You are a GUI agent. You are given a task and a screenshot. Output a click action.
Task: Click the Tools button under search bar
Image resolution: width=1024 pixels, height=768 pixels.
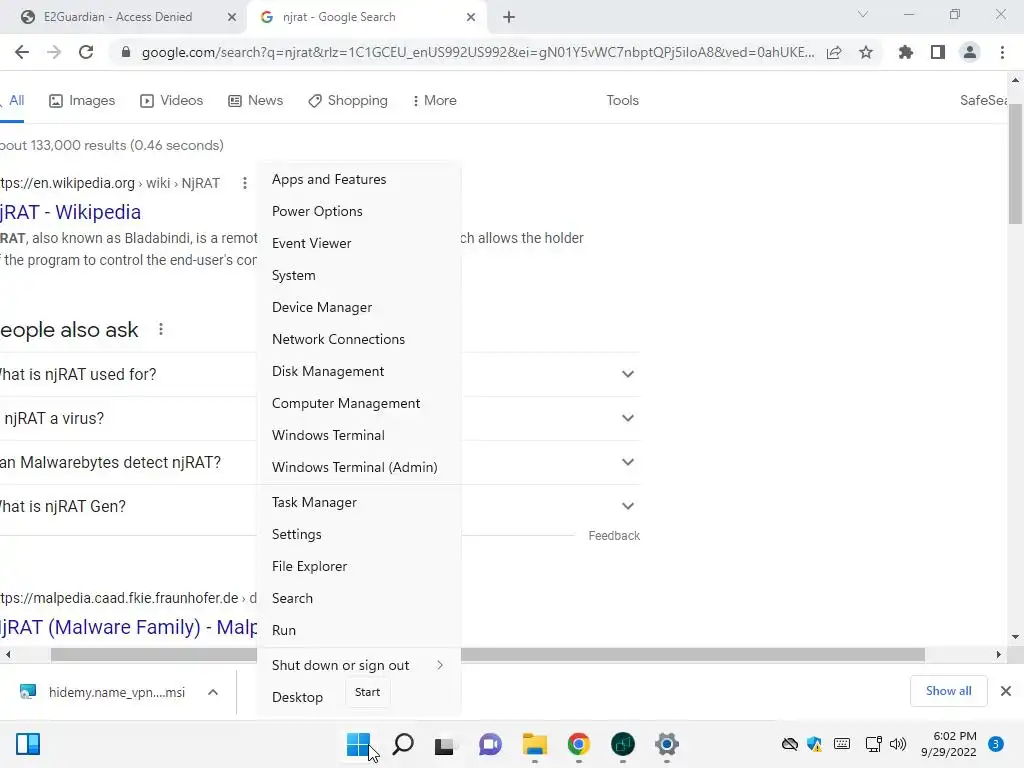pos(622,101)
